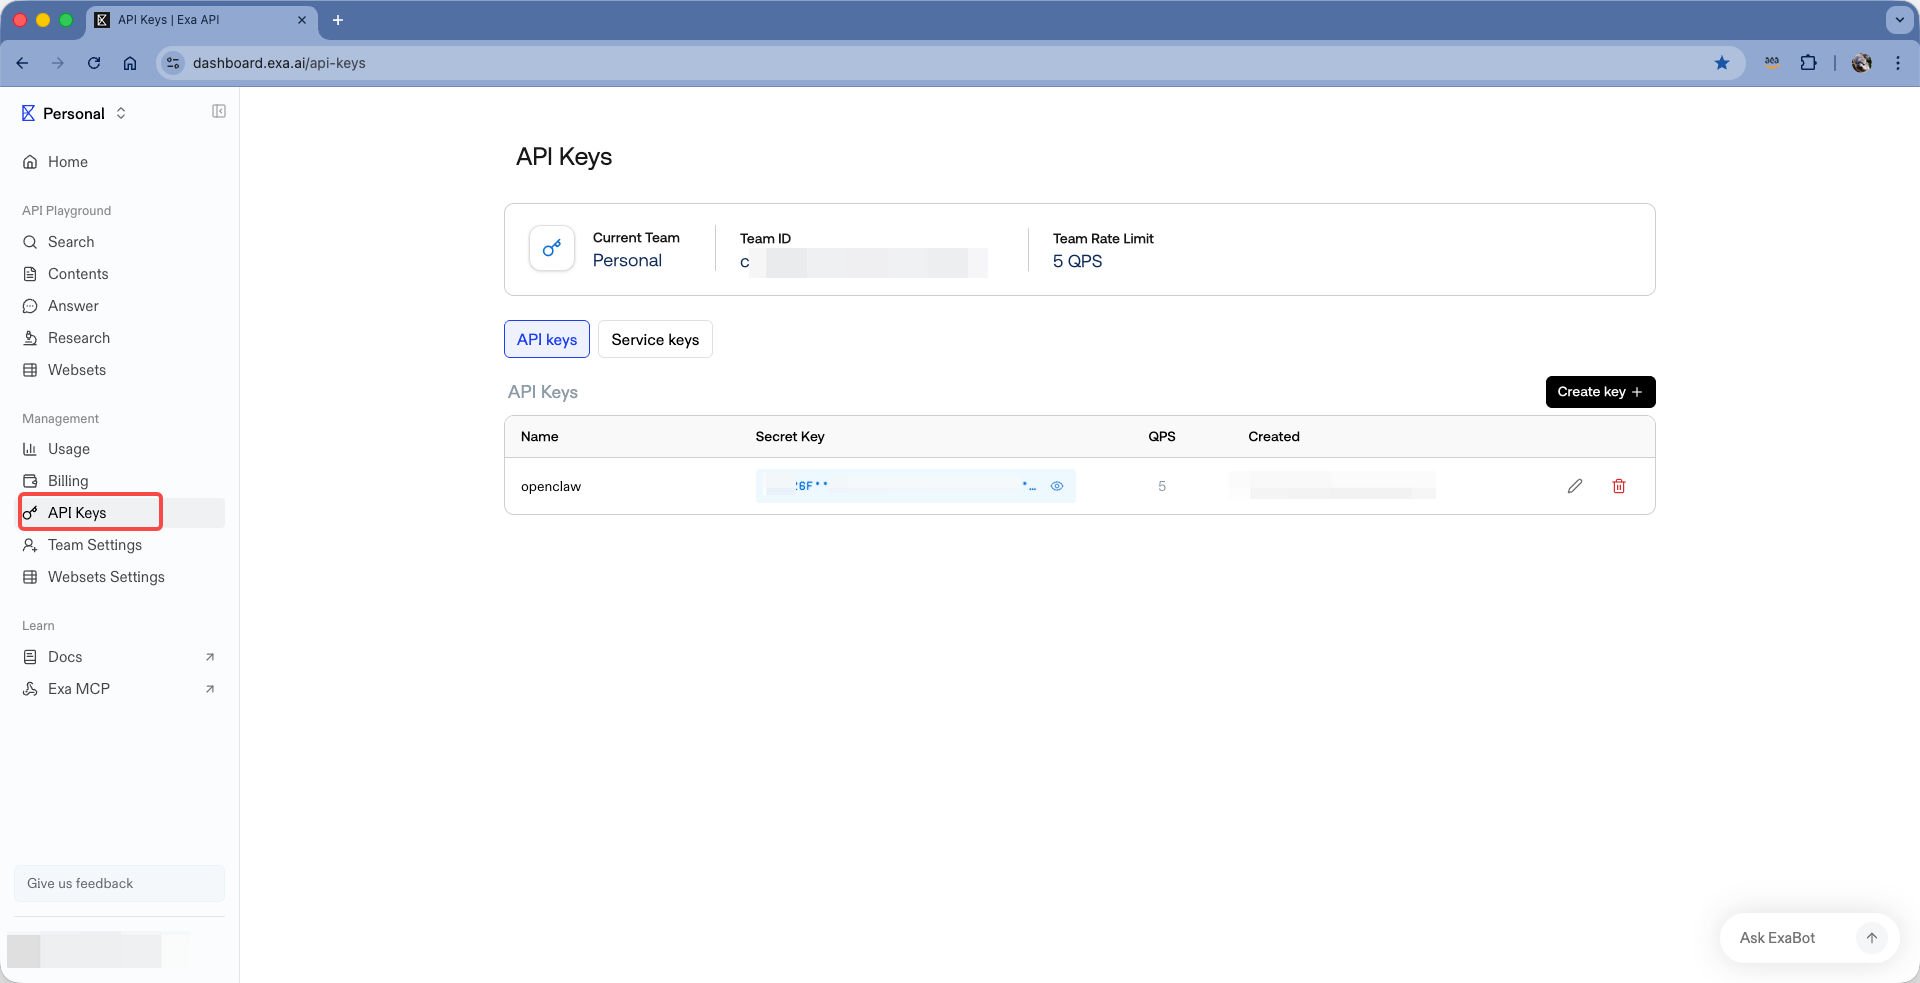This screenshot has height=983, width=1920.
Task: Collapse the sidebar panel
Action: pyautogui.click(x=219, y=112)
